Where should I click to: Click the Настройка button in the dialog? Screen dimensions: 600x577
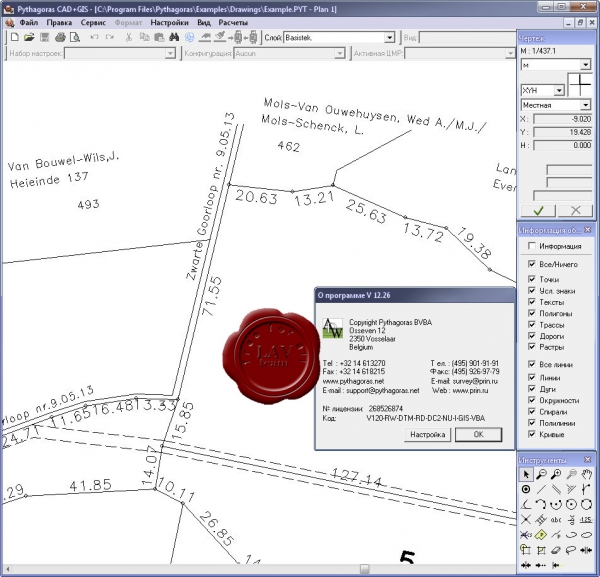(427, 434)
